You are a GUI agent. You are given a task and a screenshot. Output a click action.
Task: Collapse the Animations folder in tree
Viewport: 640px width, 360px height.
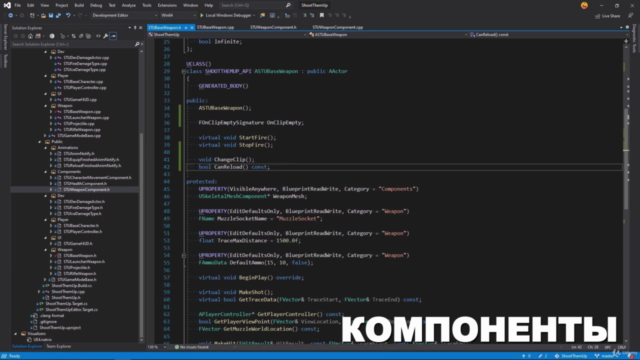[x=46, y=148]
